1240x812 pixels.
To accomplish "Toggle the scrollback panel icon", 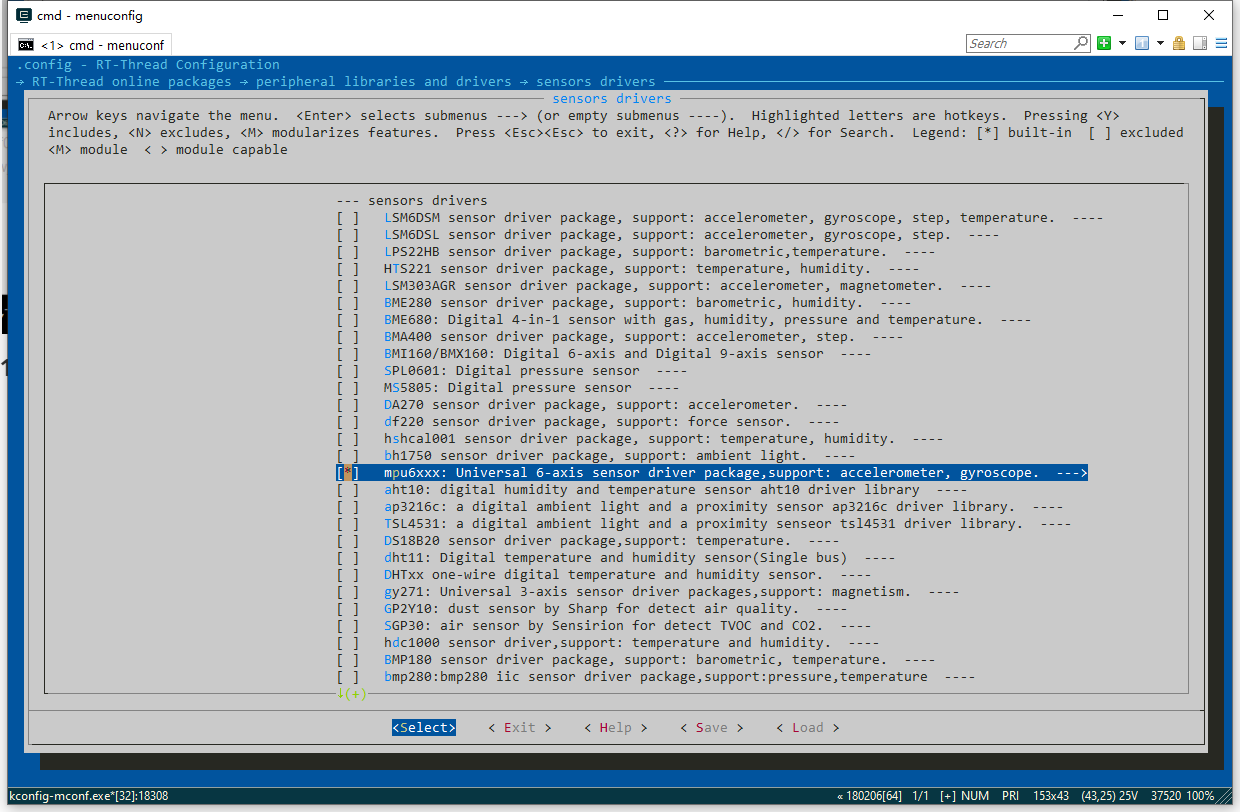I will [1200, 43].
